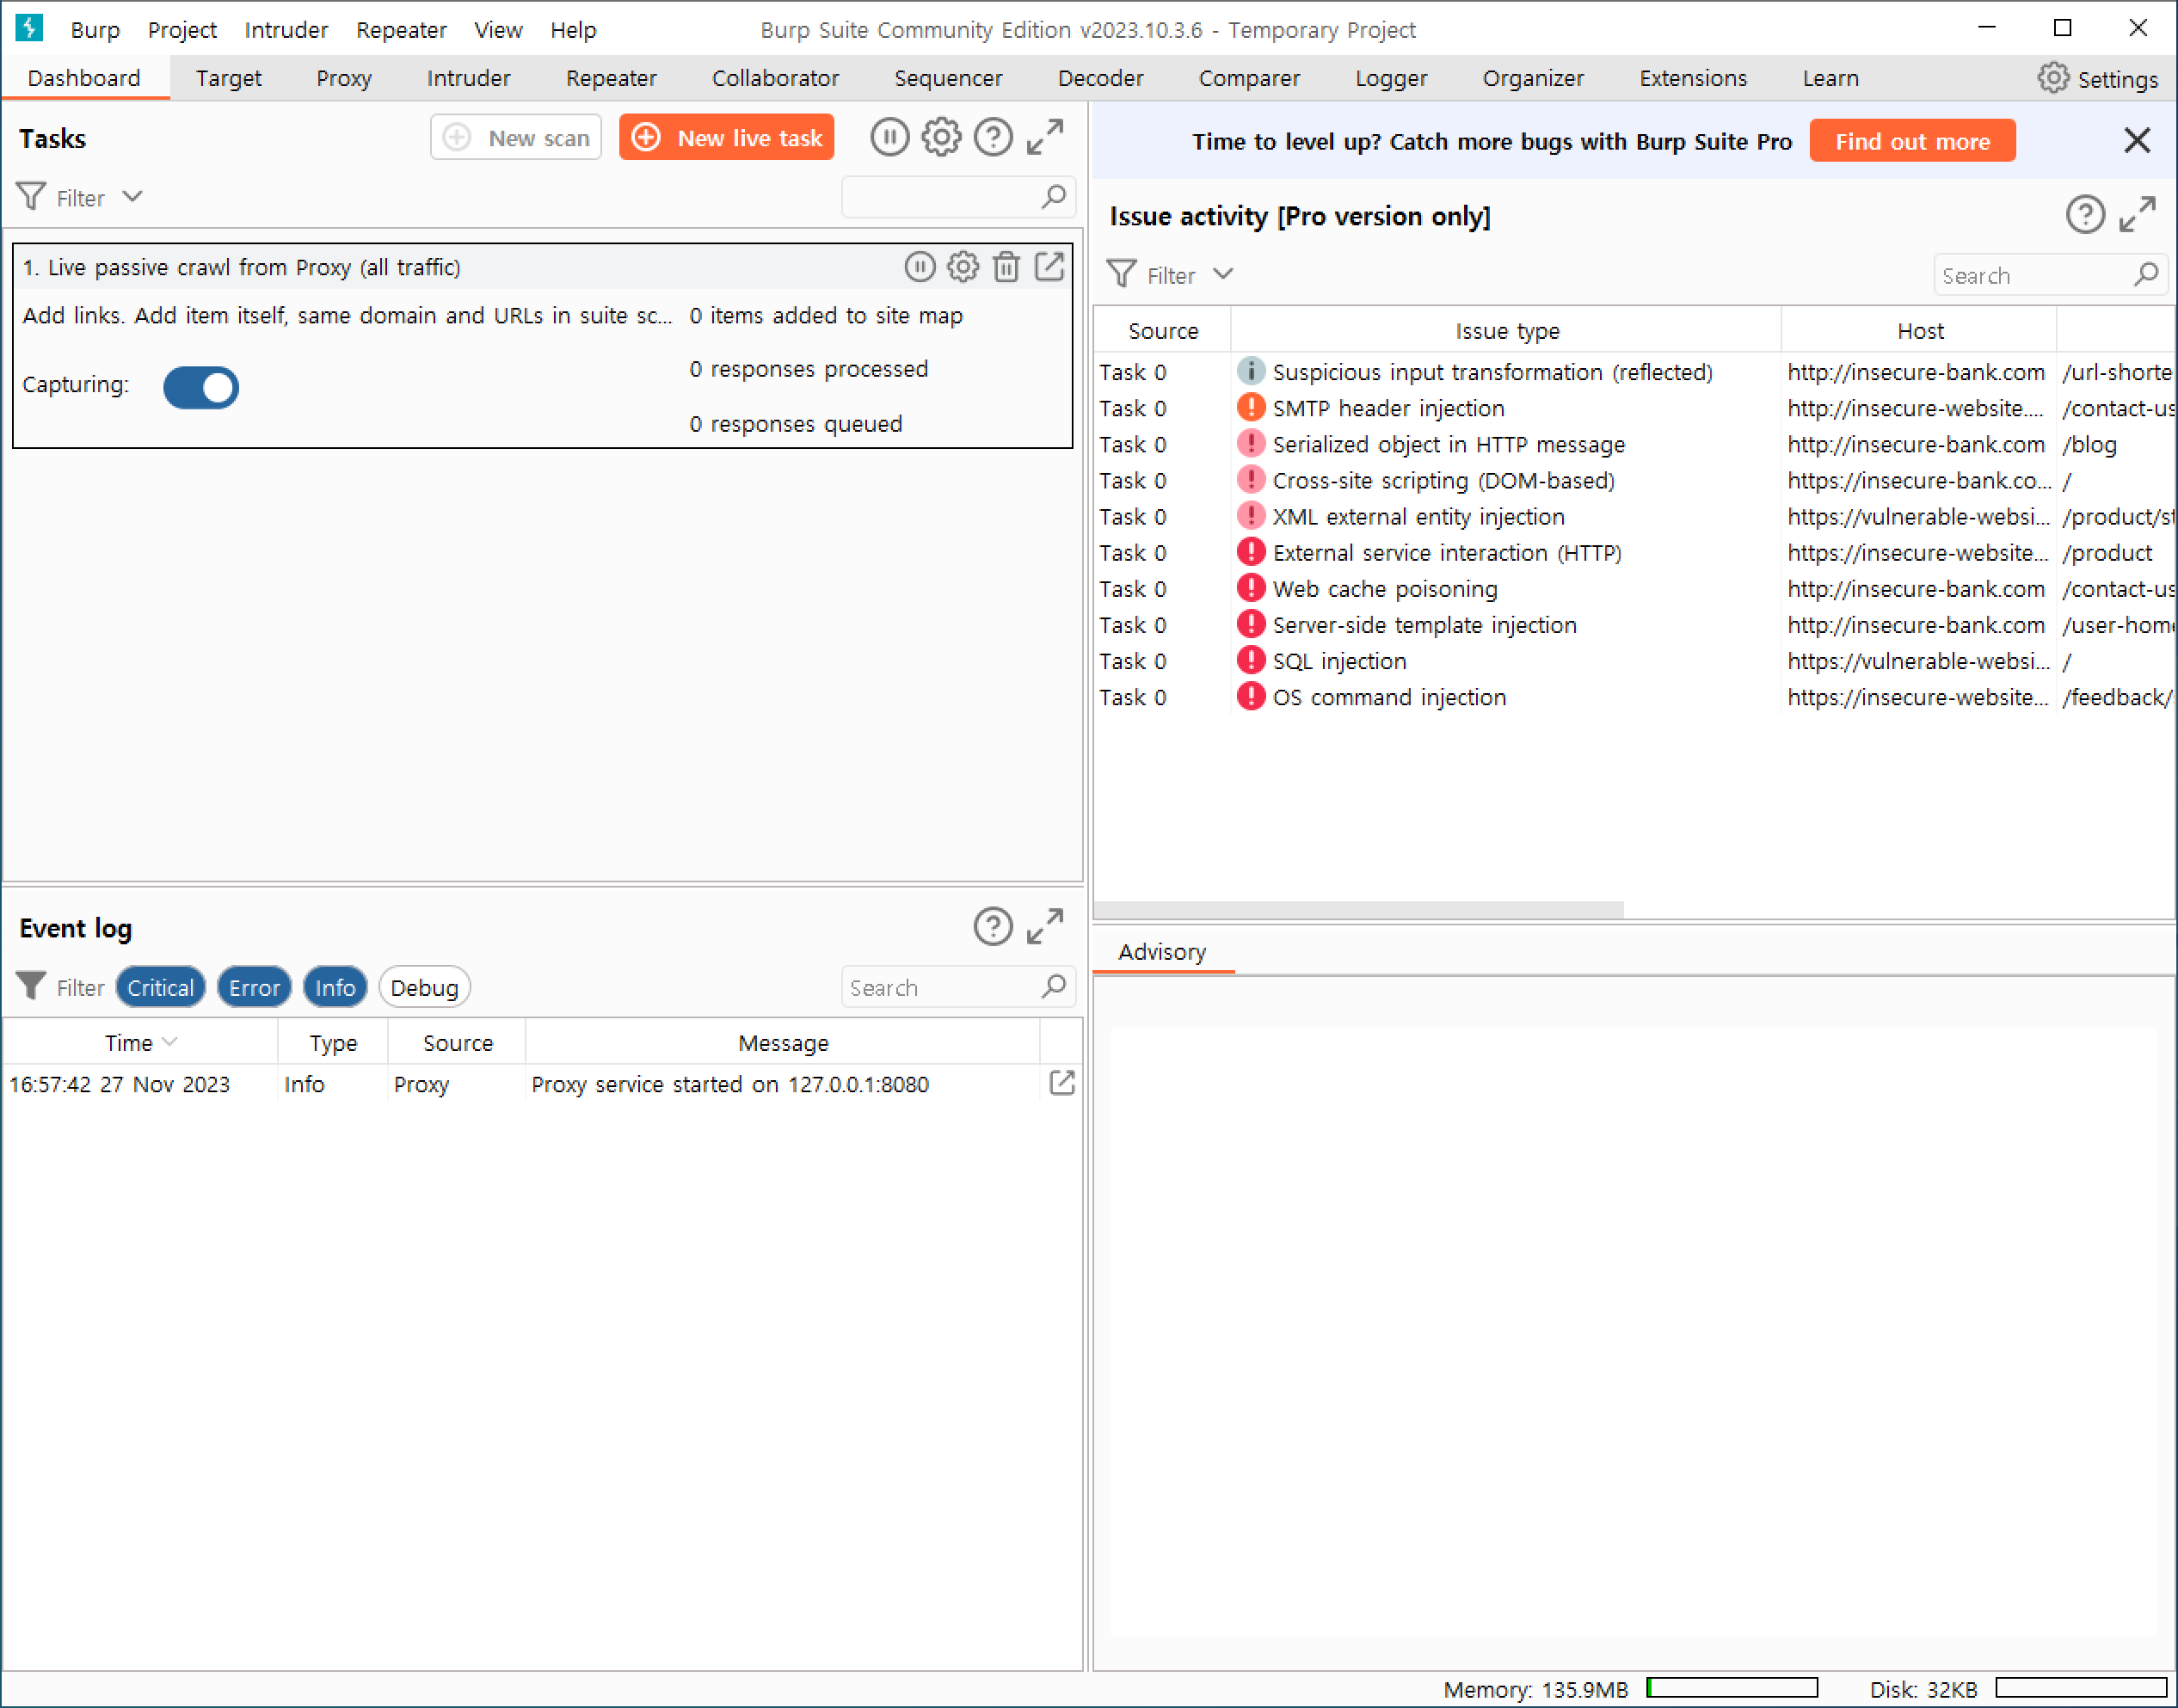Select the Web cache poisoning issue row
The width and height of the screenshot is (2178, 1708).
tap(1634, 588)
